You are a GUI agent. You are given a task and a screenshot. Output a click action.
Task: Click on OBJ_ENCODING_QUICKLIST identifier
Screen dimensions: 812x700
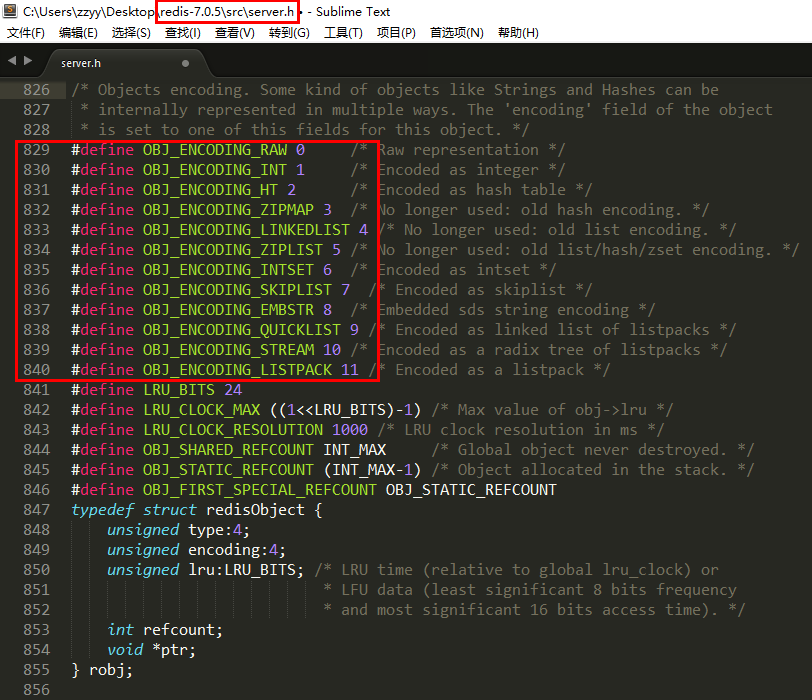click(242, 330)
